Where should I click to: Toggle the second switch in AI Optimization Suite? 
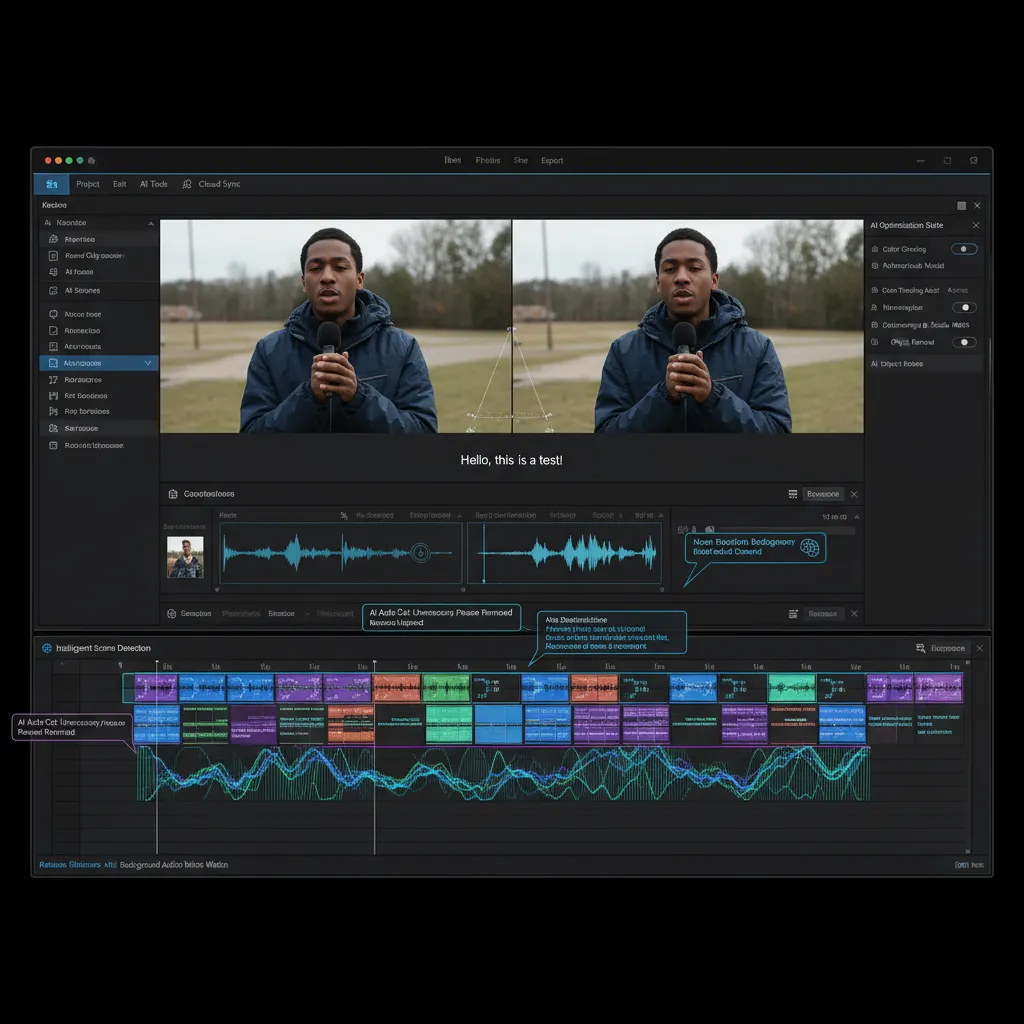click(964, 307)
